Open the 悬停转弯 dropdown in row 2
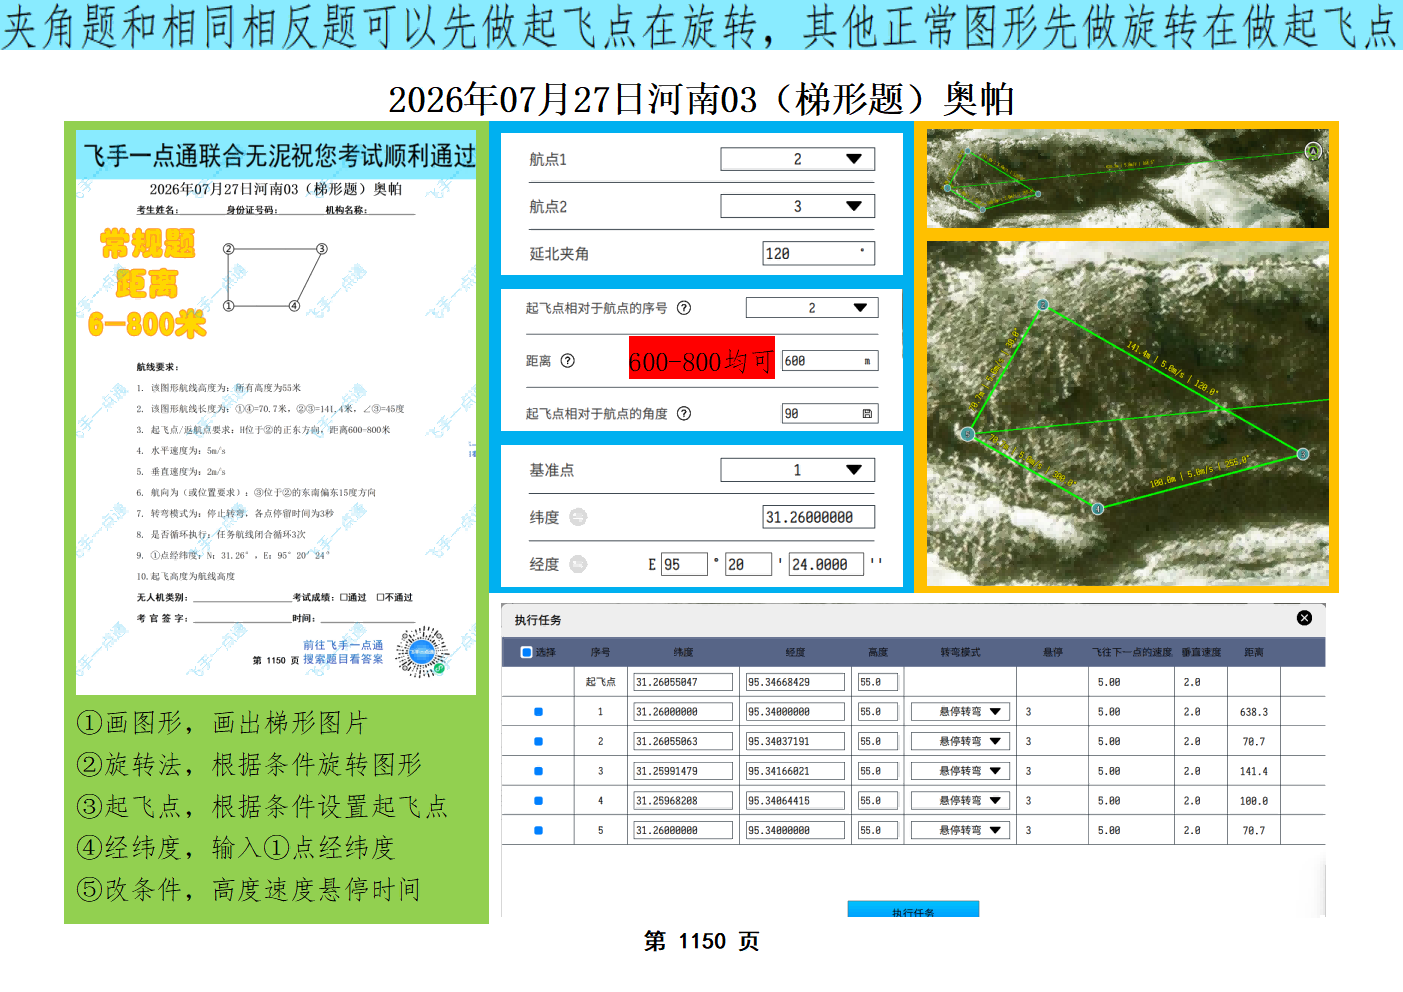Image resolution: width=1403 pixels, height=992 pixels. 960,742
